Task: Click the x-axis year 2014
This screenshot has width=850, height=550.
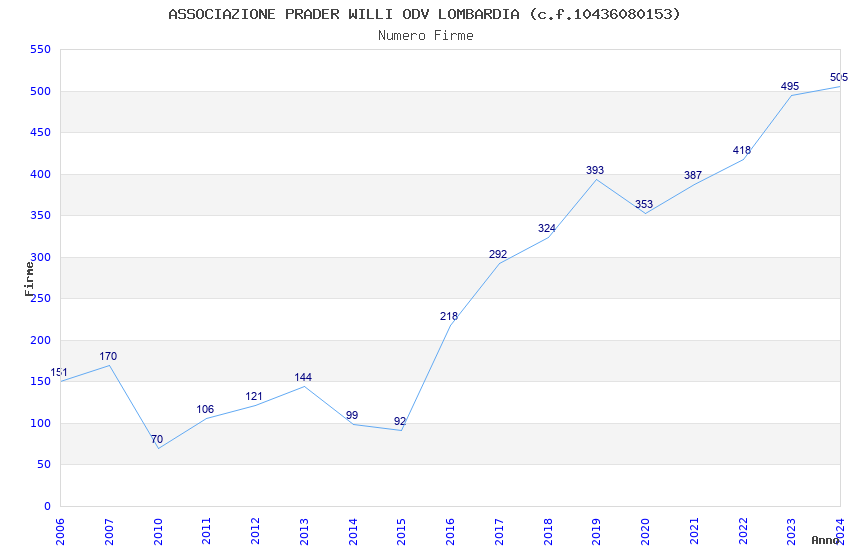Action: 353,531
